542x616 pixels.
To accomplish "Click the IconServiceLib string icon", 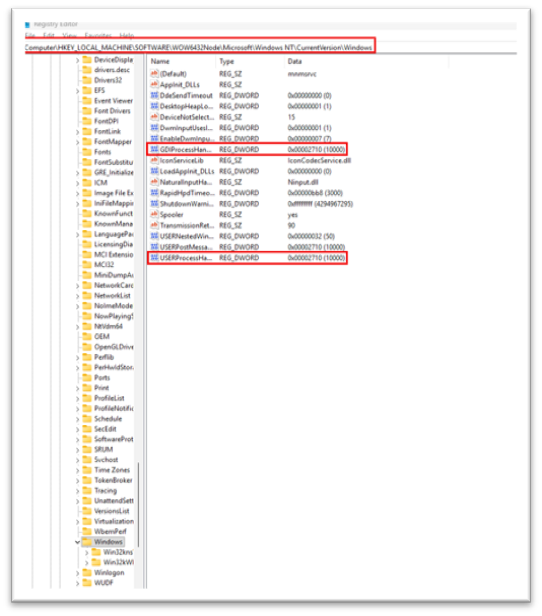I will (154, 160).
